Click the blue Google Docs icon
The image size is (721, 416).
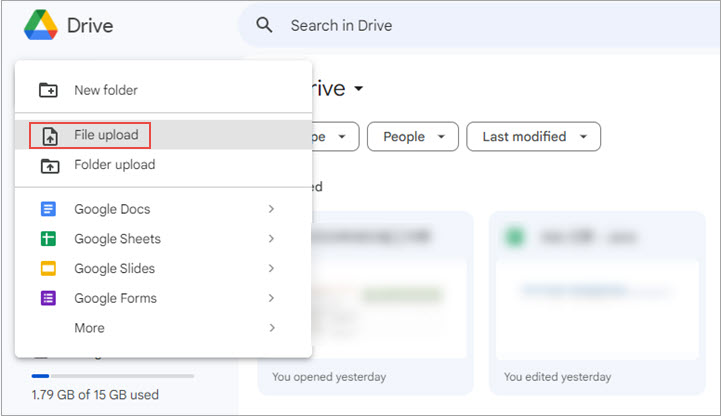click(x=48, y=209)
